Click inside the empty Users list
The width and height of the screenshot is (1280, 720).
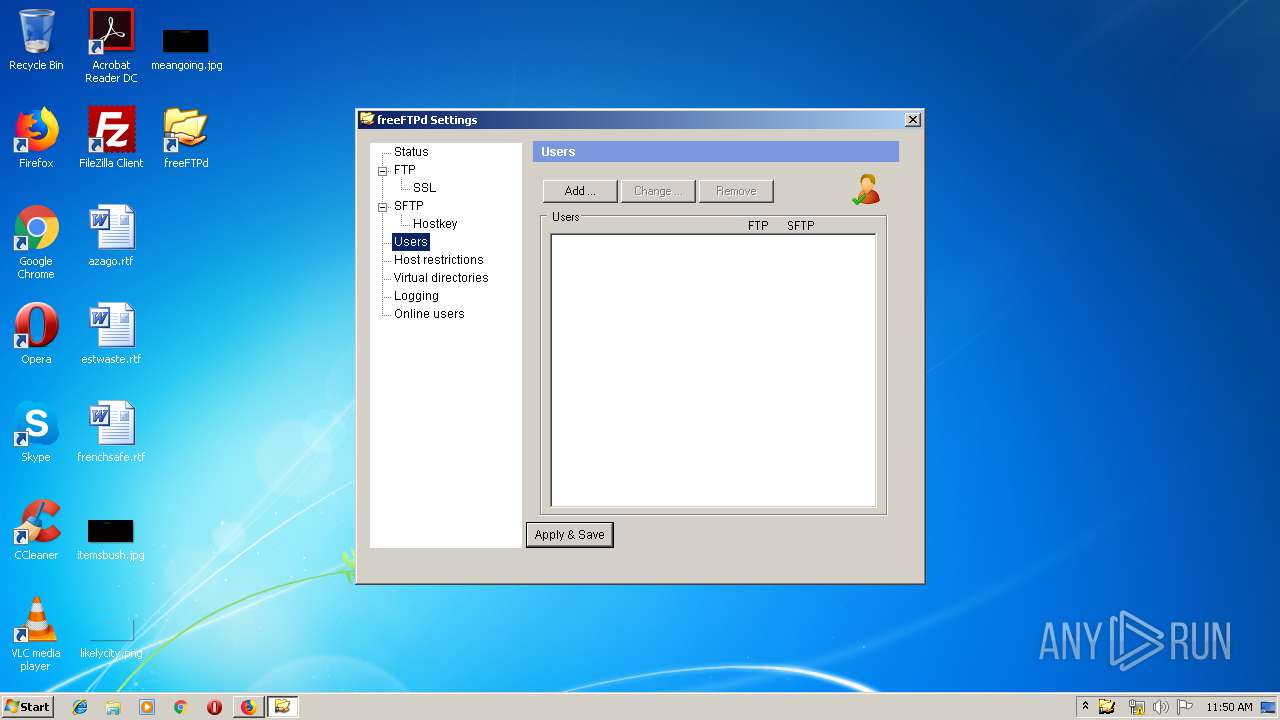click(x=713, y=371)
